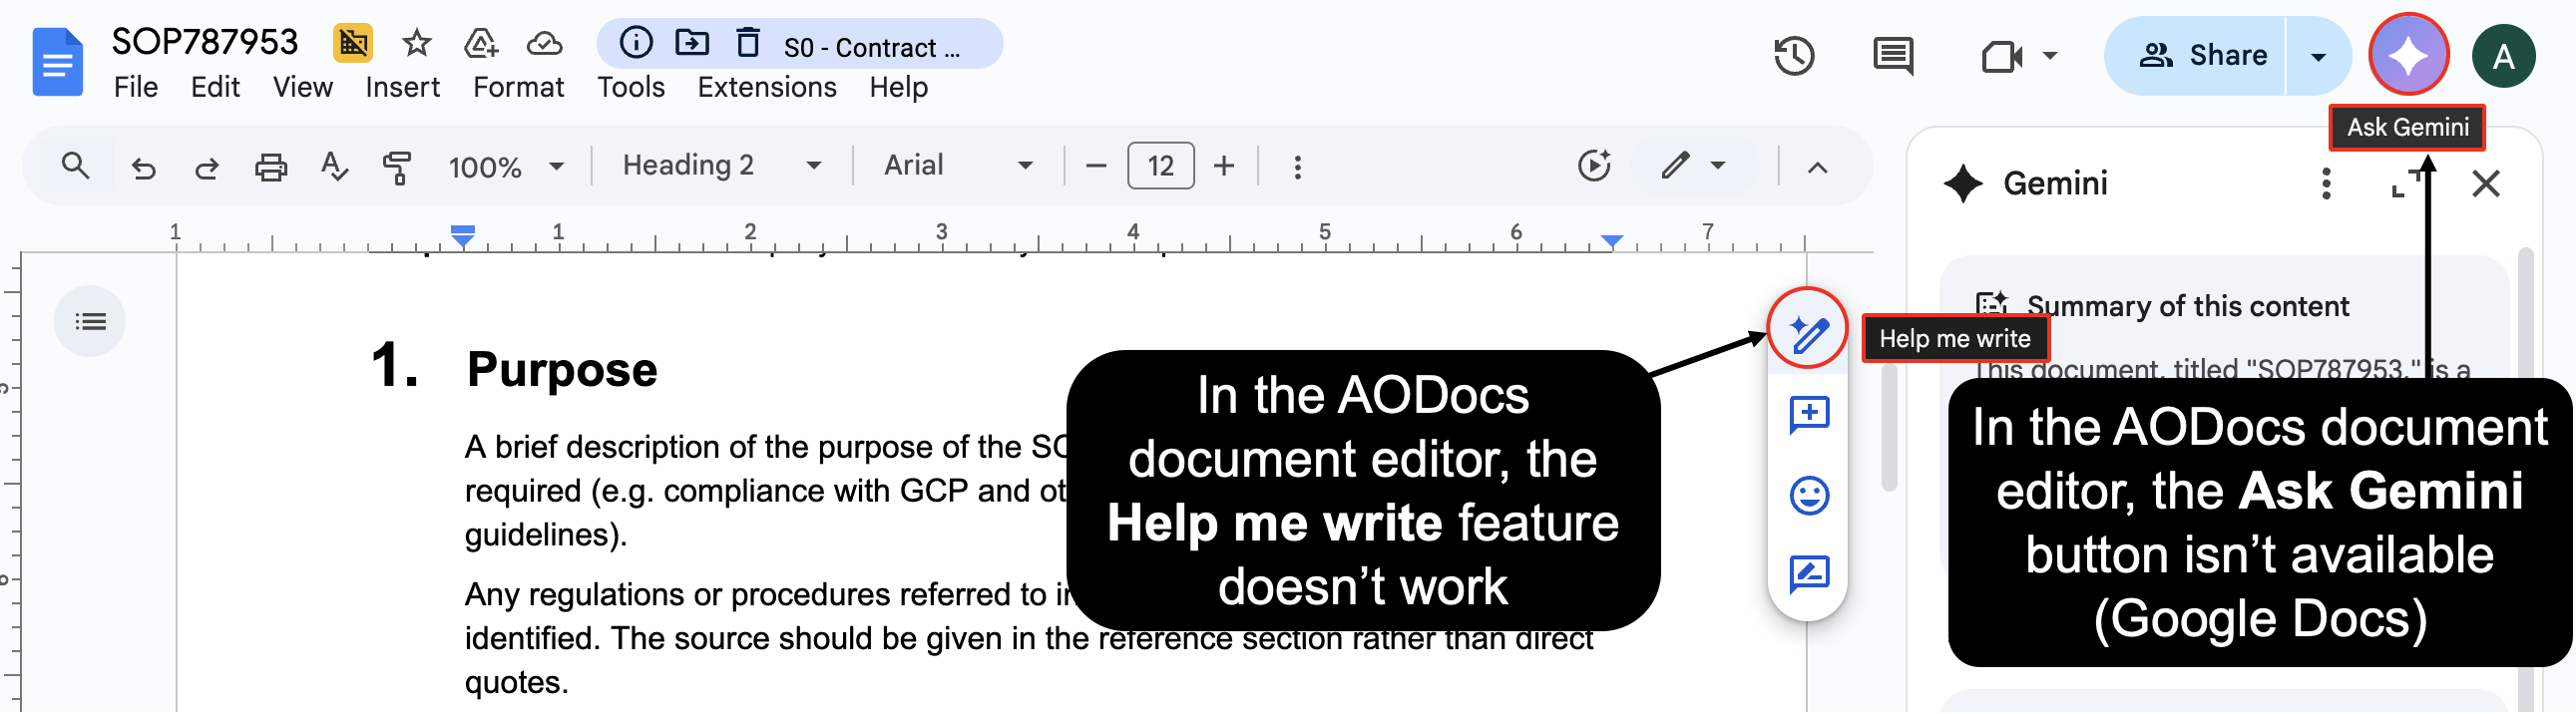
Task: Print the document
Action: pos(270,167)
